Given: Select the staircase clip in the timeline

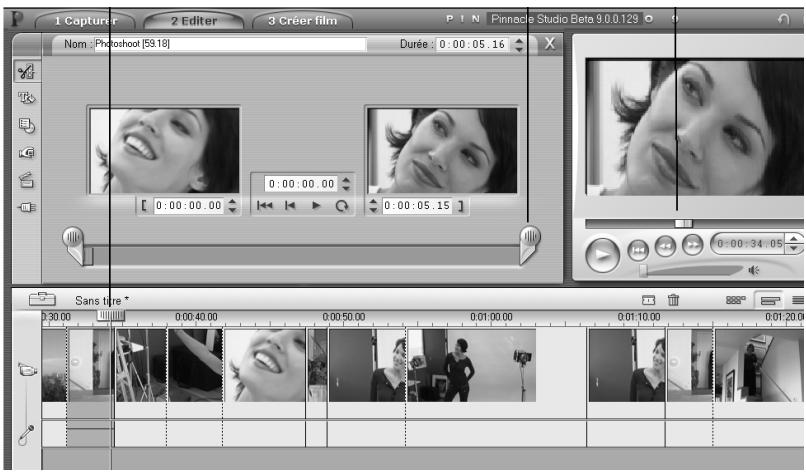Looking at the screenshot, I should click(x=759, y=365).
